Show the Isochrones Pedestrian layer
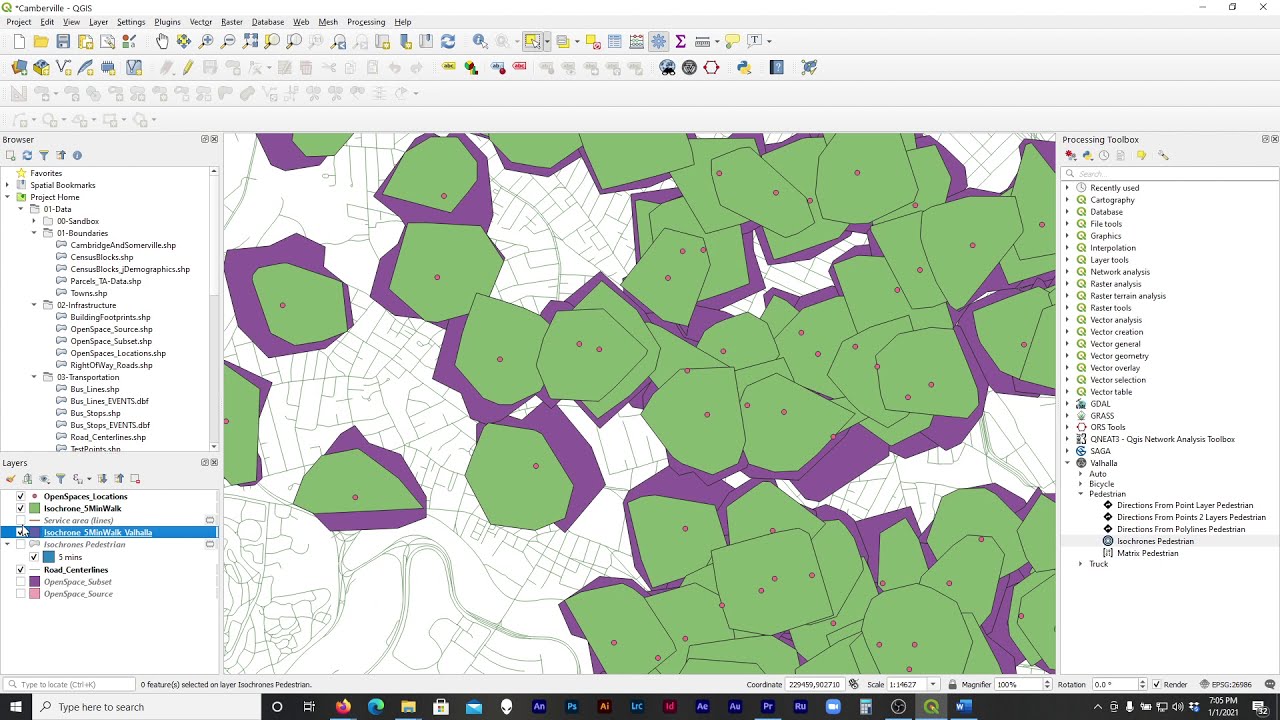The width and height of the screenshot is (1280, 720). [20, 545]
